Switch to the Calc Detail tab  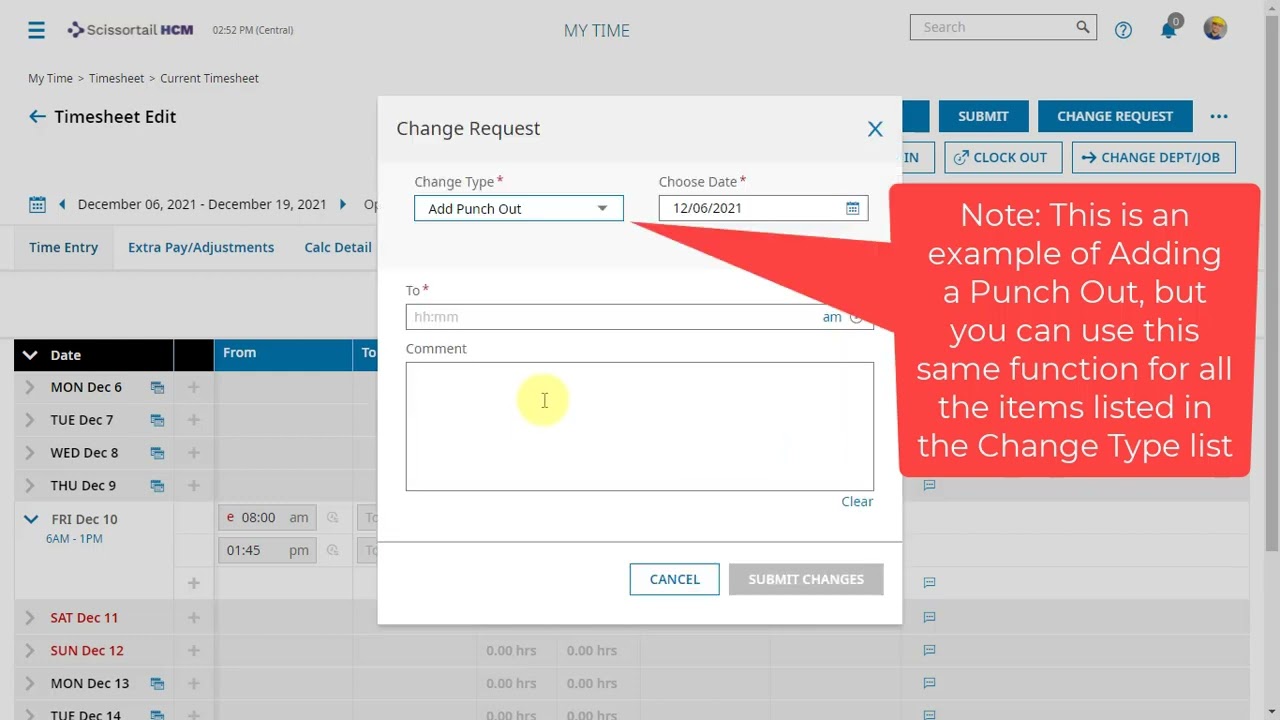click(x=337, y=247)
